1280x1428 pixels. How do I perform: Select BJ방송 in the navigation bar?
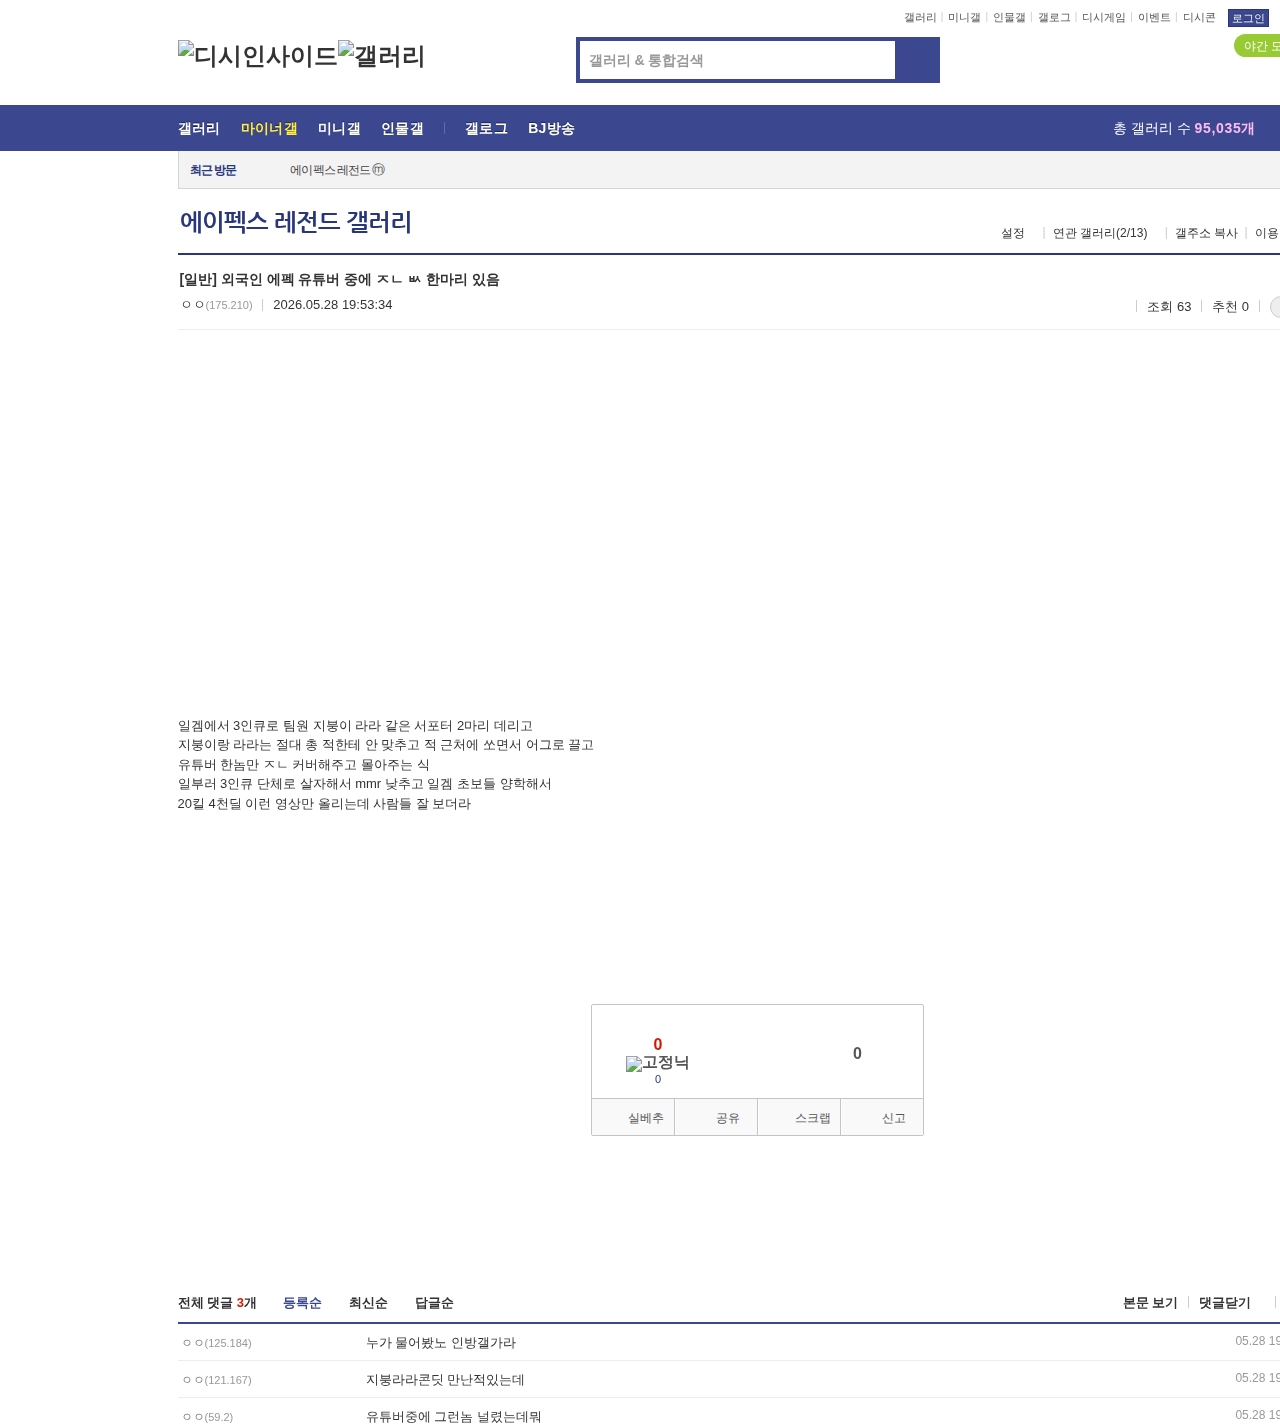pyautogui.click(x=551, y=128)
